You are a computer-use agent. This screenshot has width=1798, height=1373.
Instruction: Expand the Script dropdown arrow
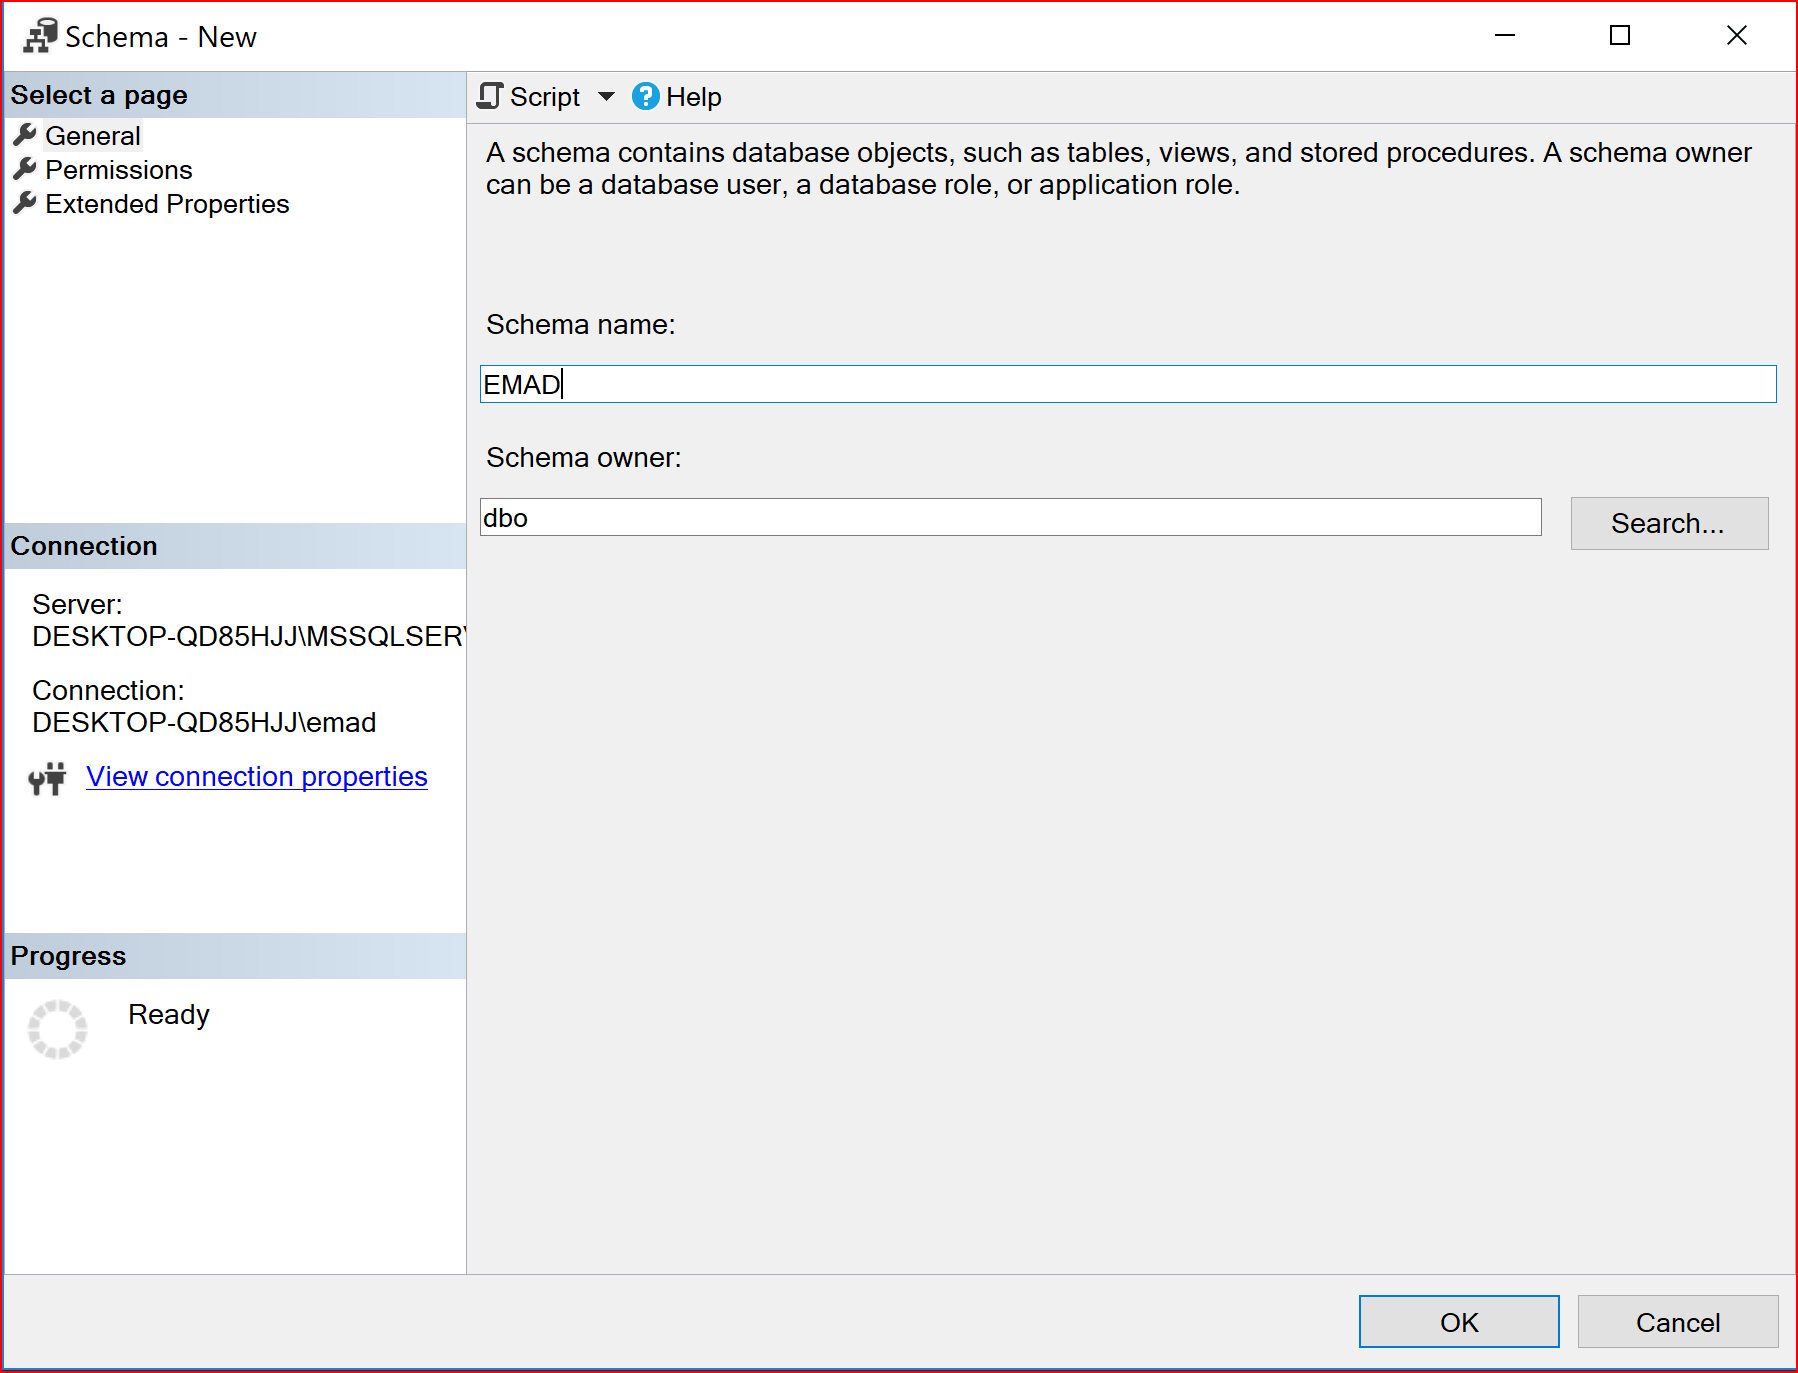point(606,97)
